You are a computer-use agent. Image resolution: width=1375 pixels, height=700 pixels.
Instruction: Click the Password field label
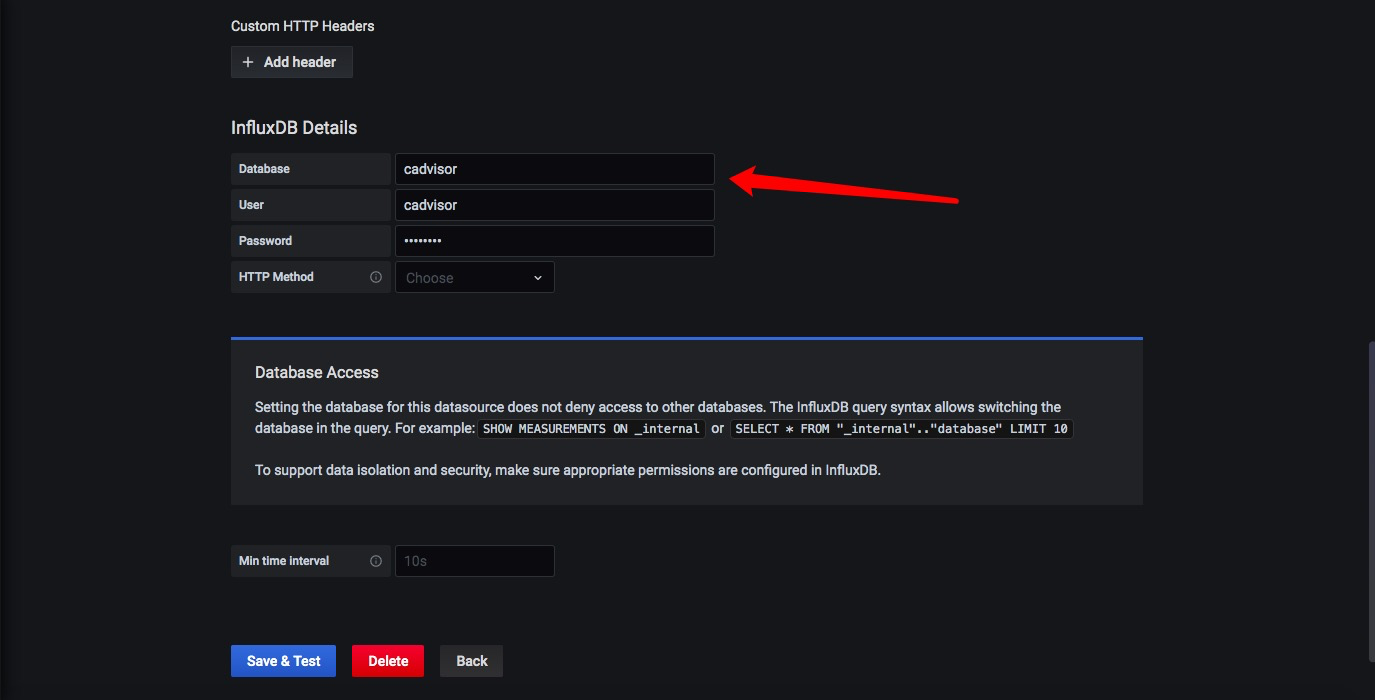point(265,241)
